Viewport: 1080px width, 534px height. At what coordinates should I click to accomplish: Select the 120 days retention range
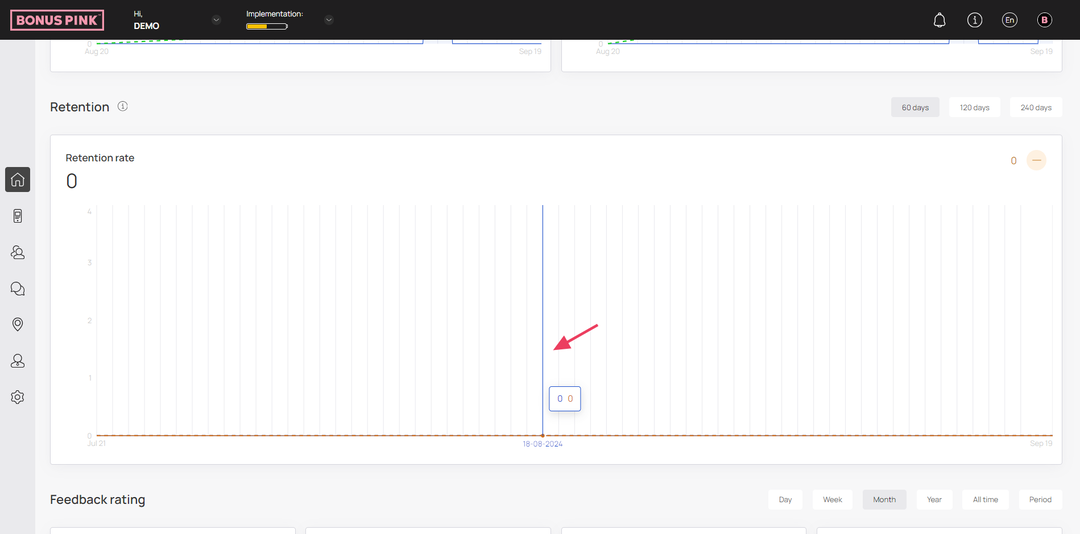pyautogui.click(x=975, y=107)
